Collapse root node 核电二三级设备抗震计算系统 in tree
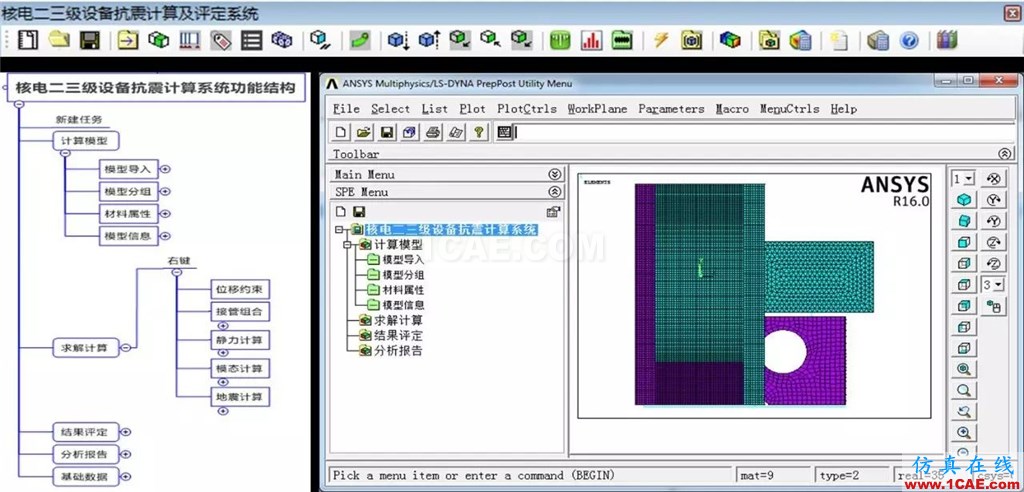Viewport: 1024px width, 492px height. tap(338, 229)
